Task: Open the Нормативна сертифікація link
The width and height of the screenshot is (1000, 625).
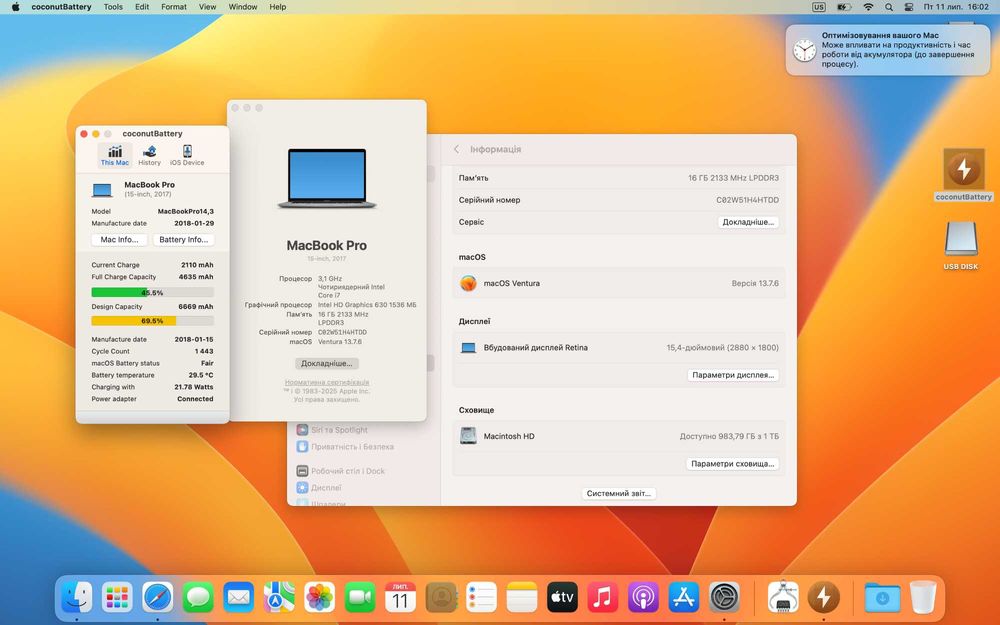Action: coord(327,382)
